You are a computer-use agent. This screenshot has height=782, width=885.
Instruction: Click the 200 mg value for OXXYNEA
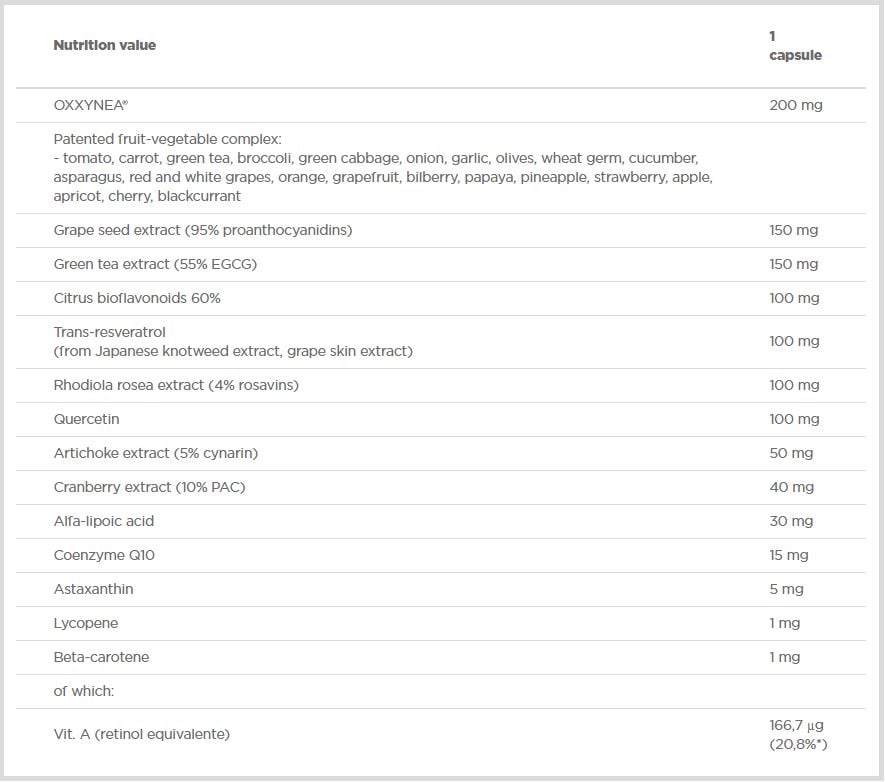[796, 106]
